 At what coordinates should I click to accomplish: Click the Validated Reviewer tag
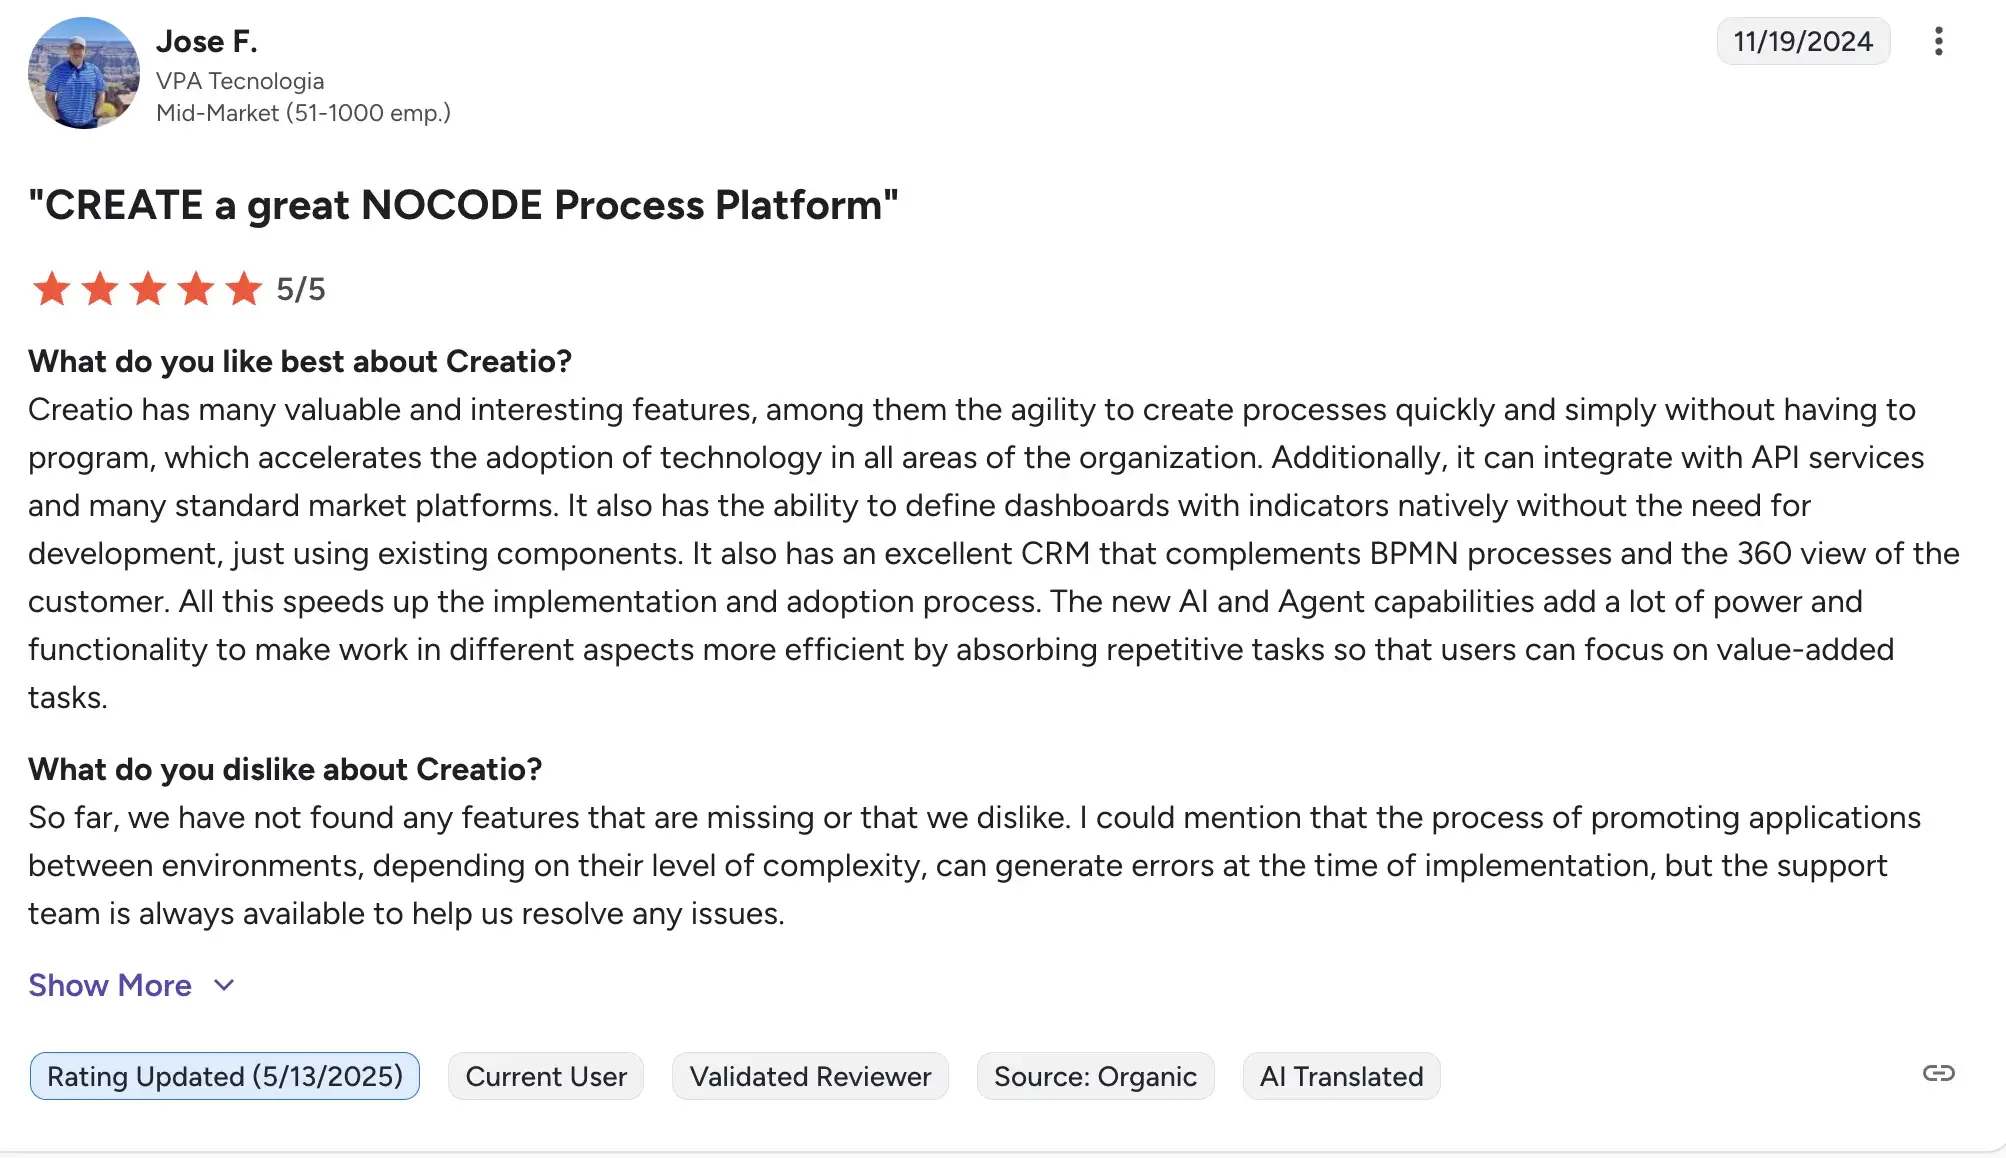click(x=810, y=1076)
